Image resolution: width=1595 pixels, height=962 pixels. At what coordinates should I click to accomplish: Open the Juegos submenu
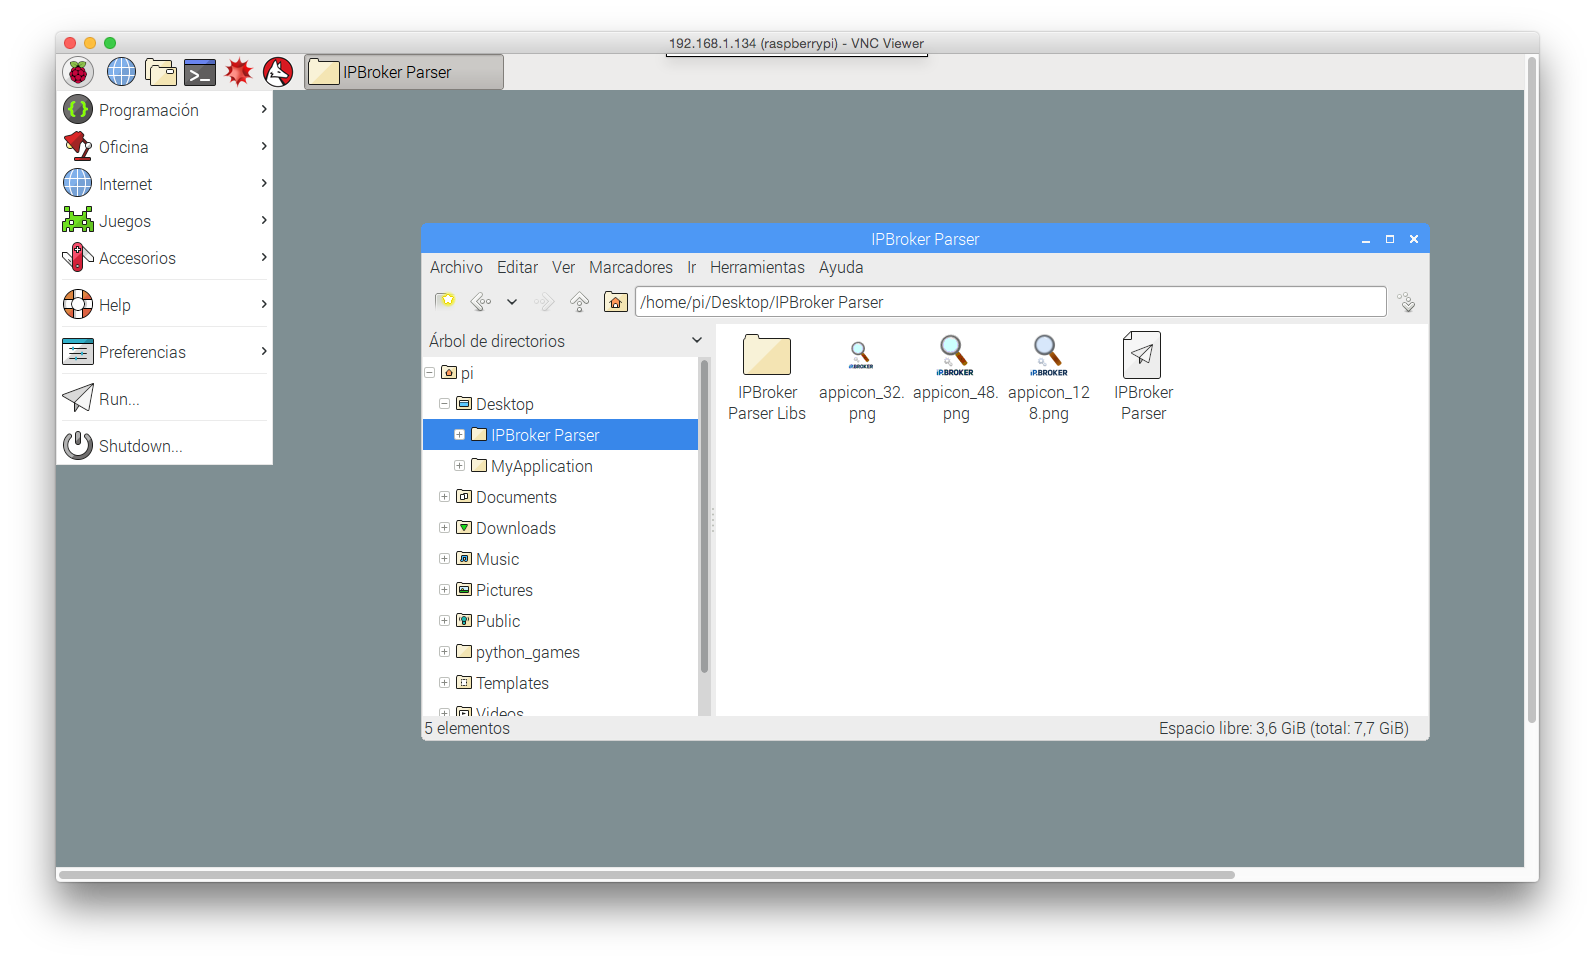(165, 221)
